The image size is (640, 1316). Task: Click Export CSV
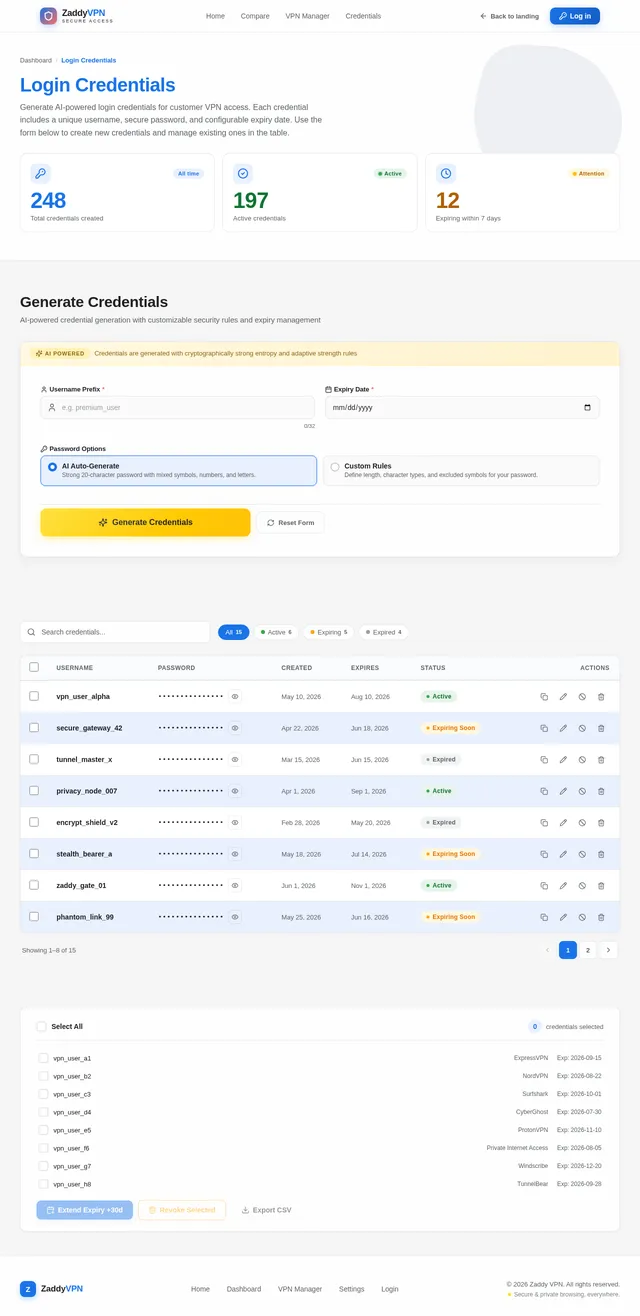click(266, 1210)
